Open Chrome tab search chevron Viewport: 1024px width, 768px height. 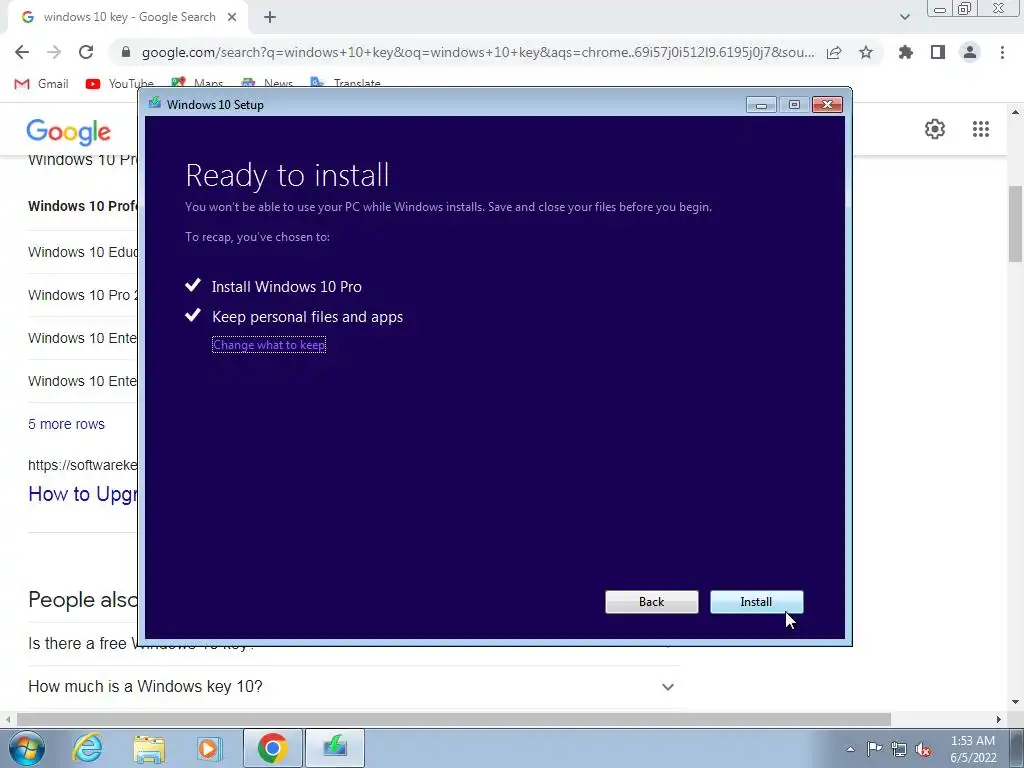(x=904, y=17)
